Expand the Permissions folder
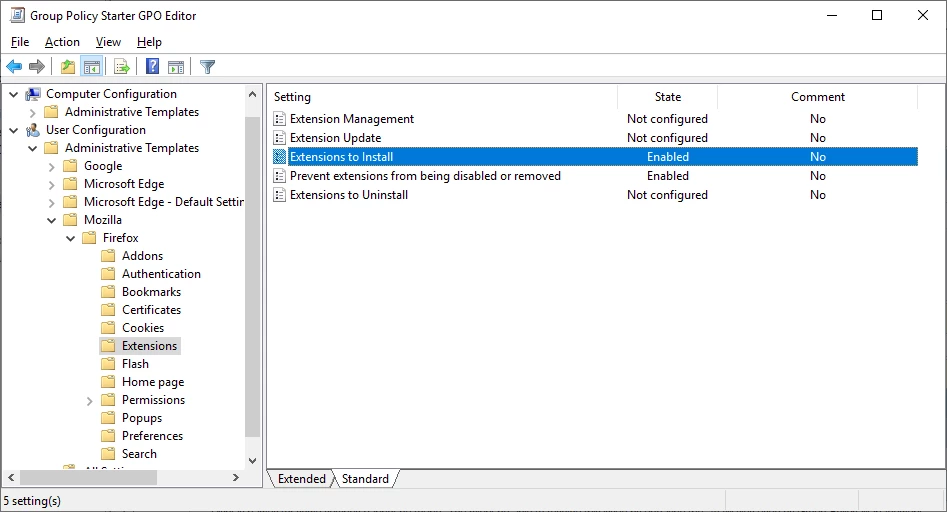Screen dimensions: 947x512 pos(89,401)
